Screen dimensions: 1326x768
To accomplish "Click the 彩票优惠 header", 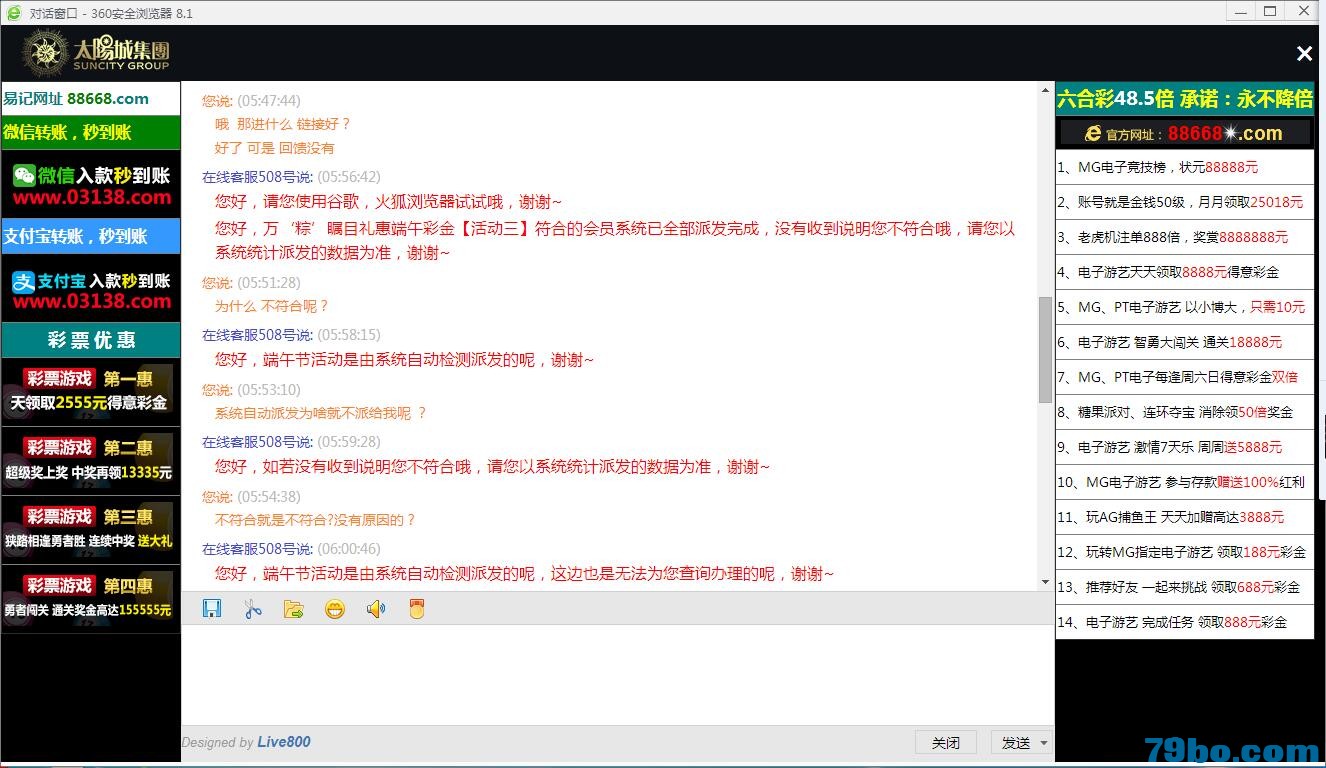I will pos(90,340).
